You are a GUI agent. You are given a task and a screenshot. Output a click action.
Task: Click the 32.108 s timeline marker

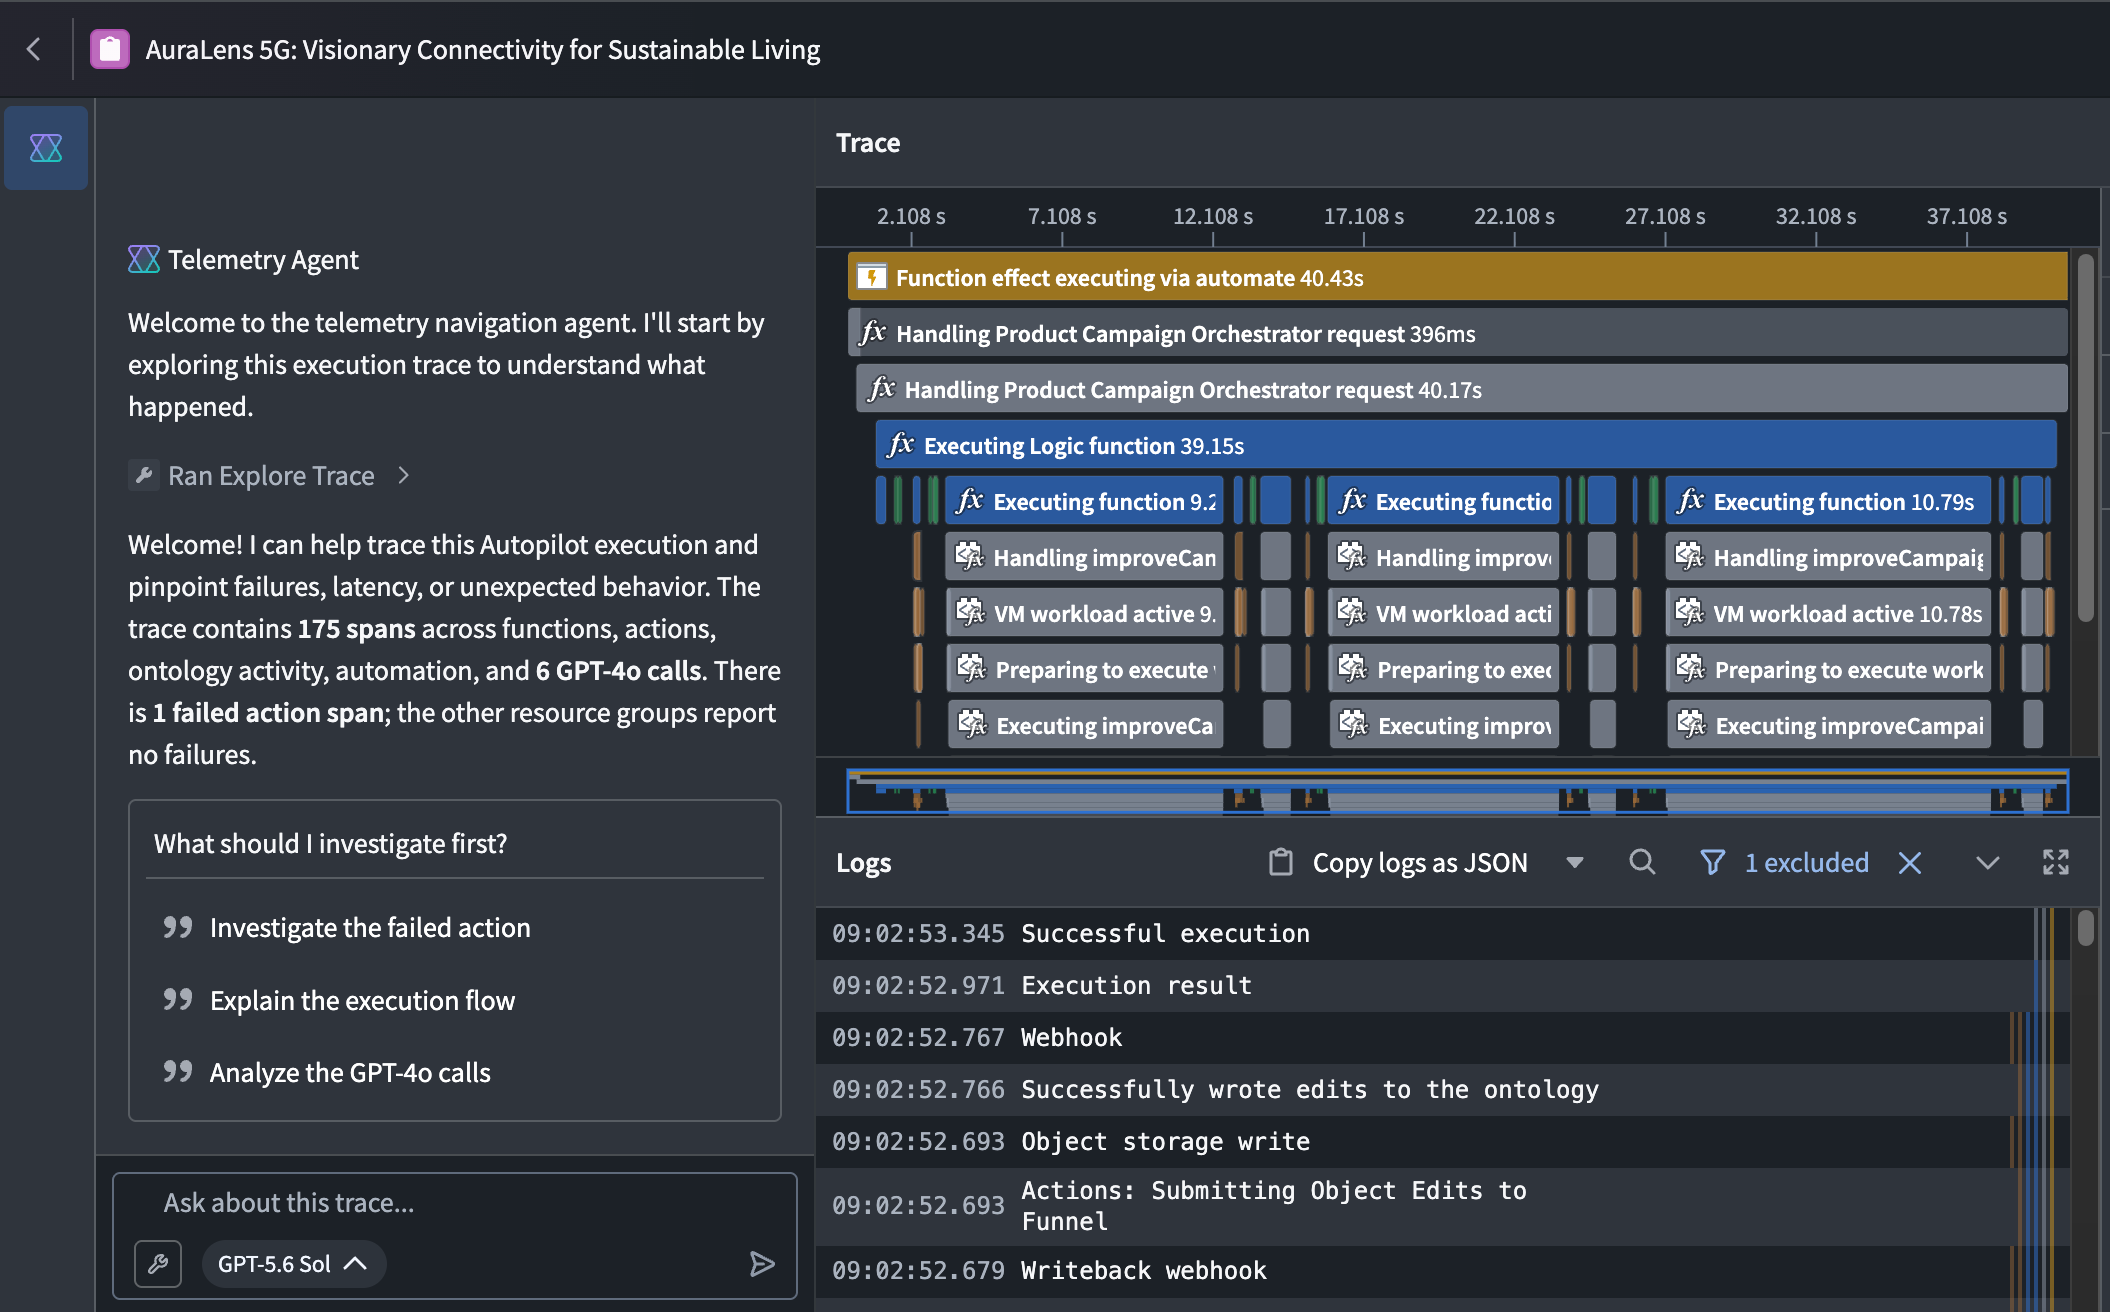1816,216
